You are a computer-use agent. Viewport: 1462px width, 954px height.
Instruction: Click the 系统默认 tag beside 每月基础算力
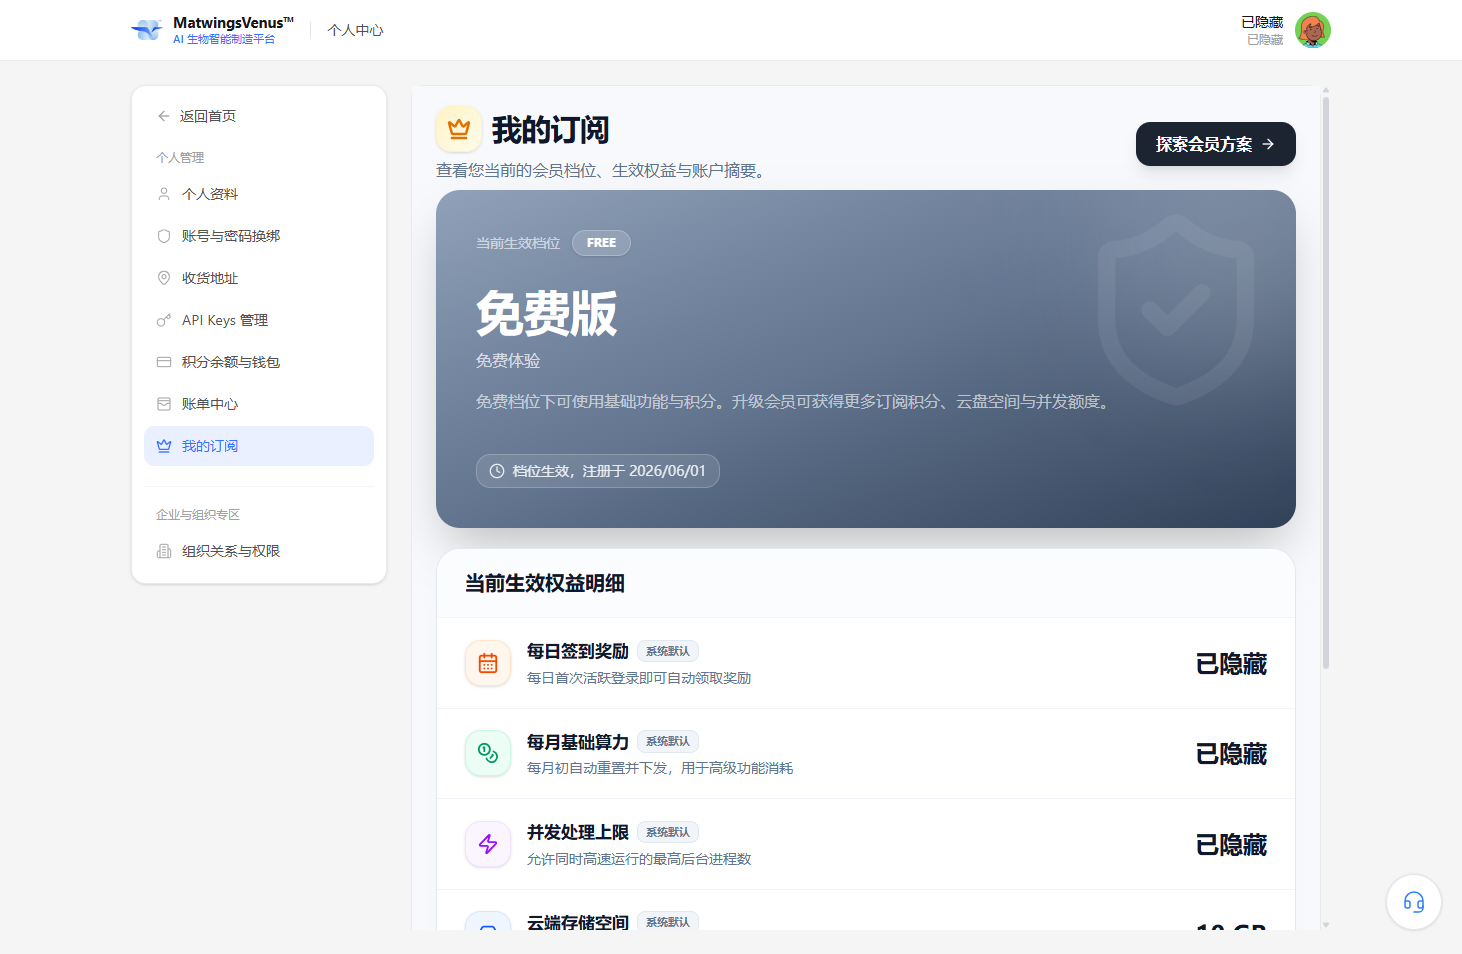click(x=668, y=741)
